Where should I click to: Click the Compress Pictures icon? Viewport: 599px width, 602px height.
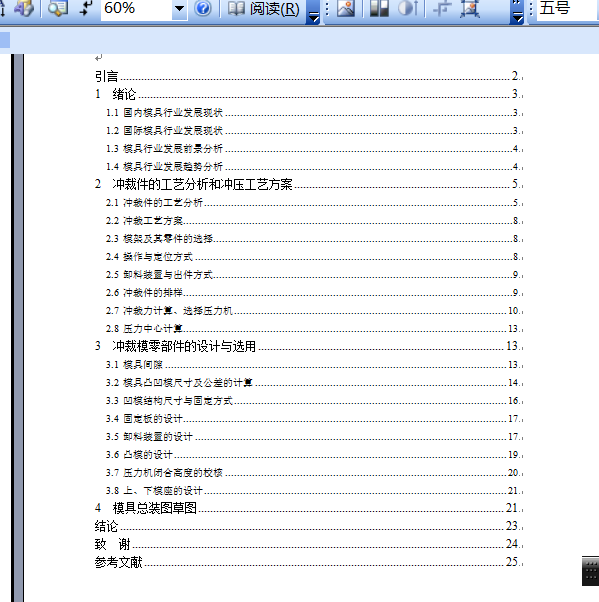470,8
